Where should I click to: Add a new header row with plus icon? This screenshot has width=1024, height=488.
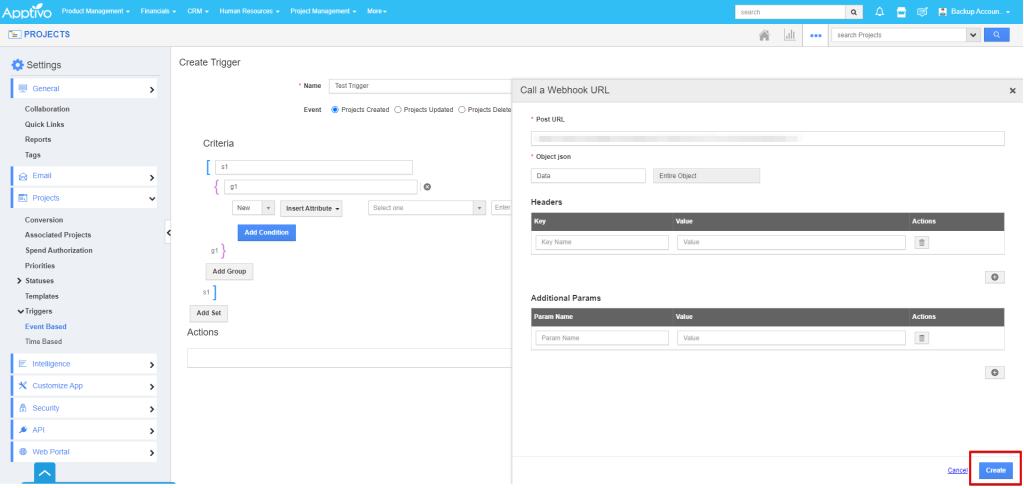[x=994, y=277]
